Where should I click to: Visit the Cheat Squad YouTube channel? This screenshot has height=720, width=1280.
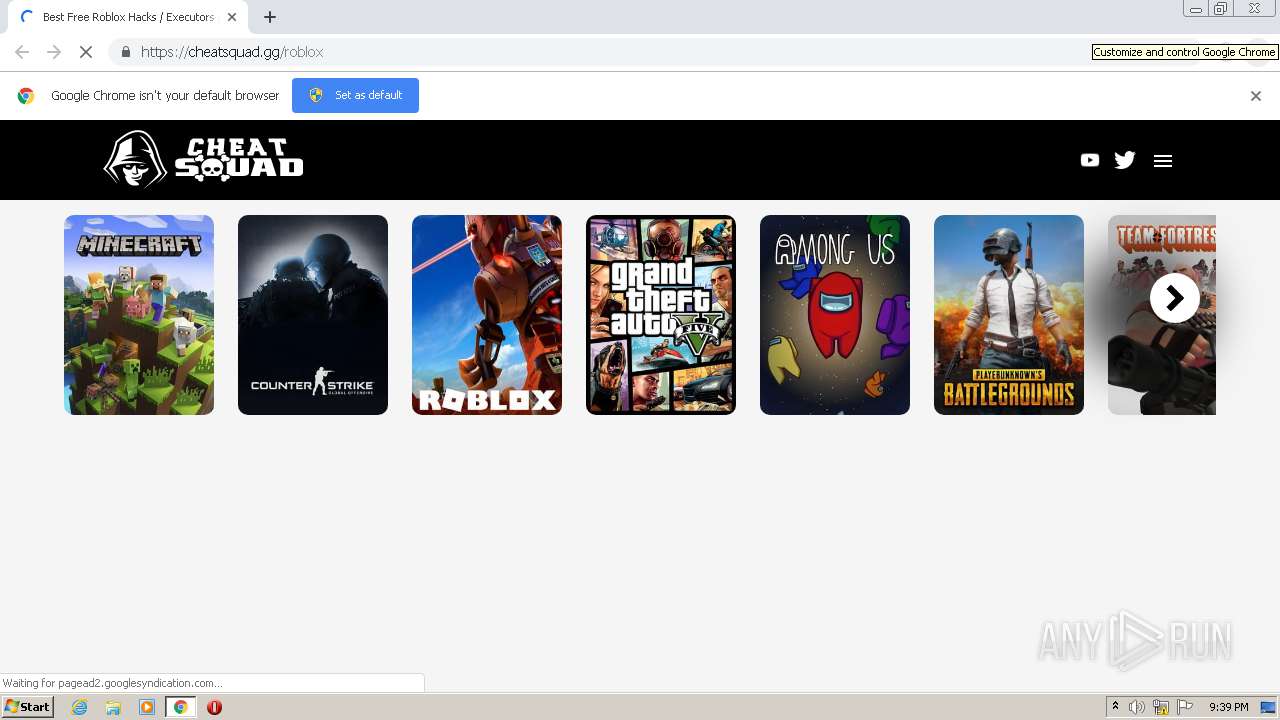(x=1090, y=160)
